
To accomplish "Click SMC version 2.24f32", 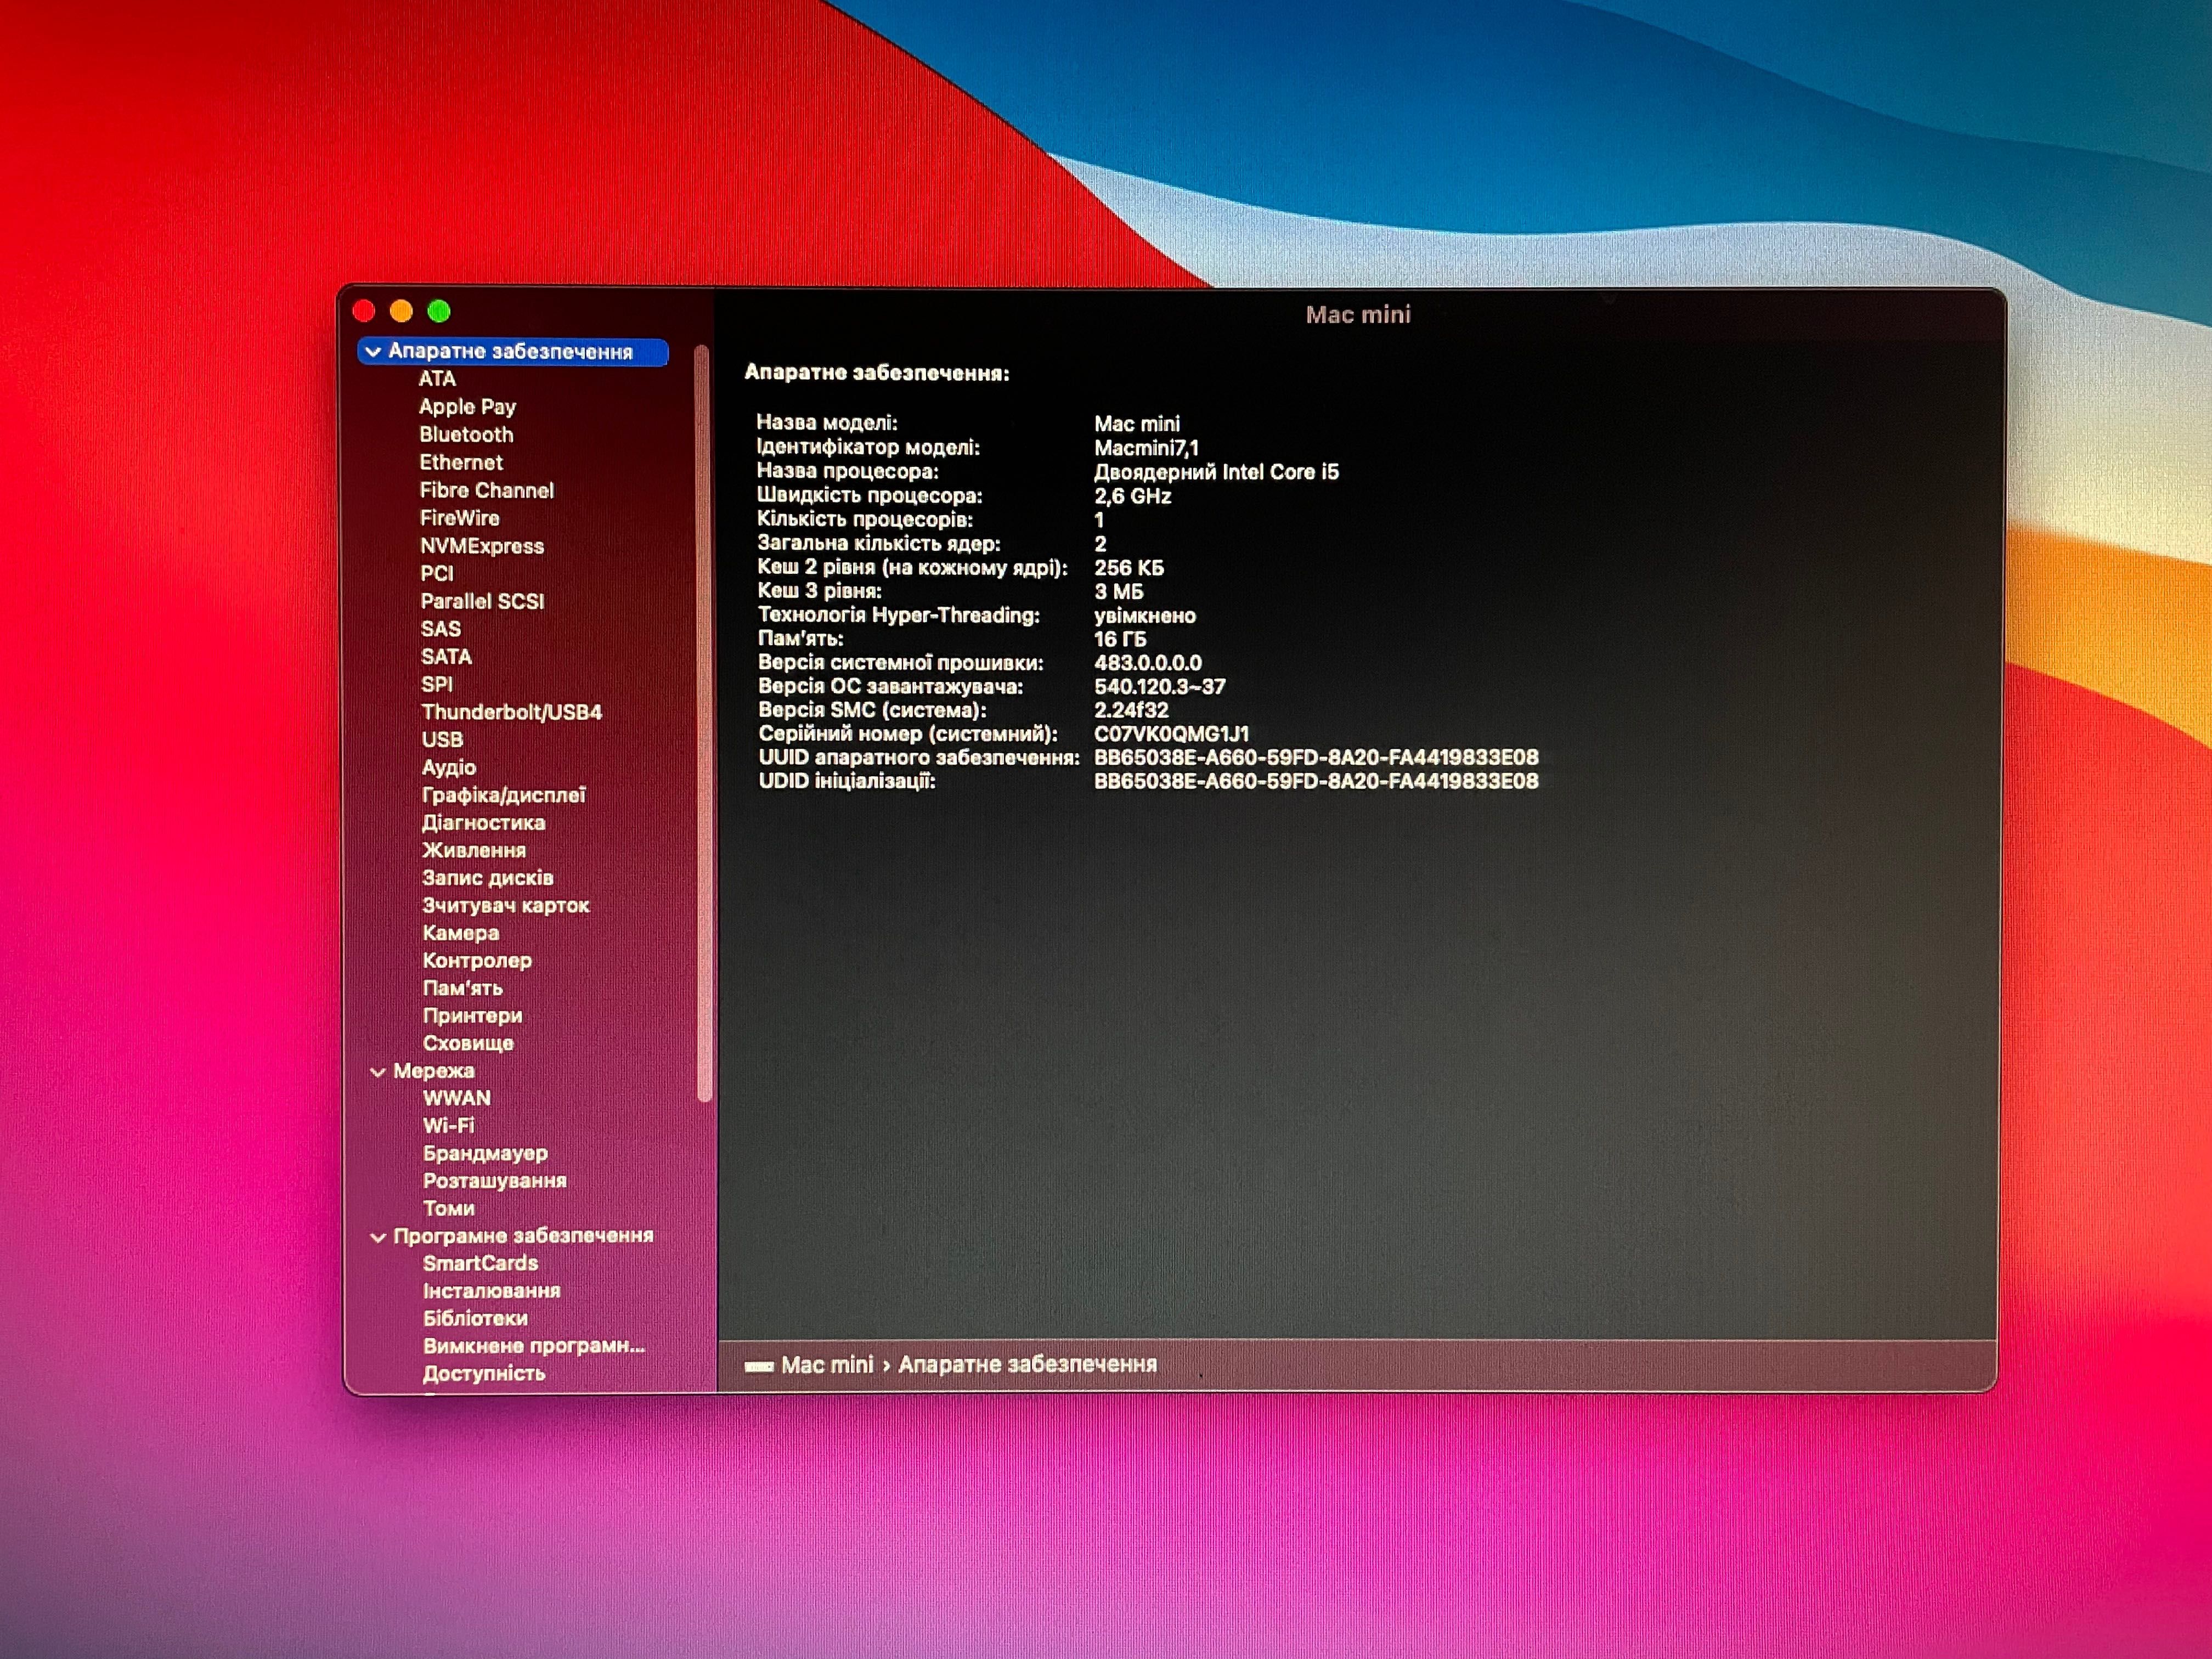I will 1131,710.
